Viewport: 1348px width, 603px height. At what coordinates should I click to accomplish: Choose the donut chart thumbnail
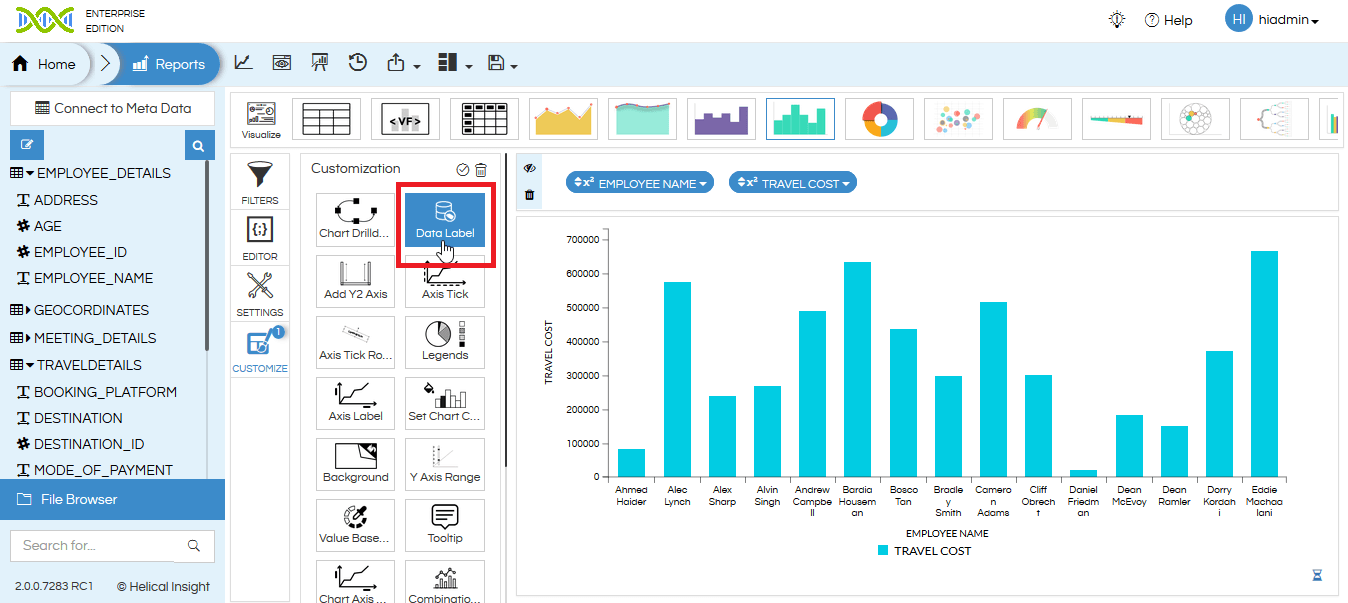[x=879, y=119]
